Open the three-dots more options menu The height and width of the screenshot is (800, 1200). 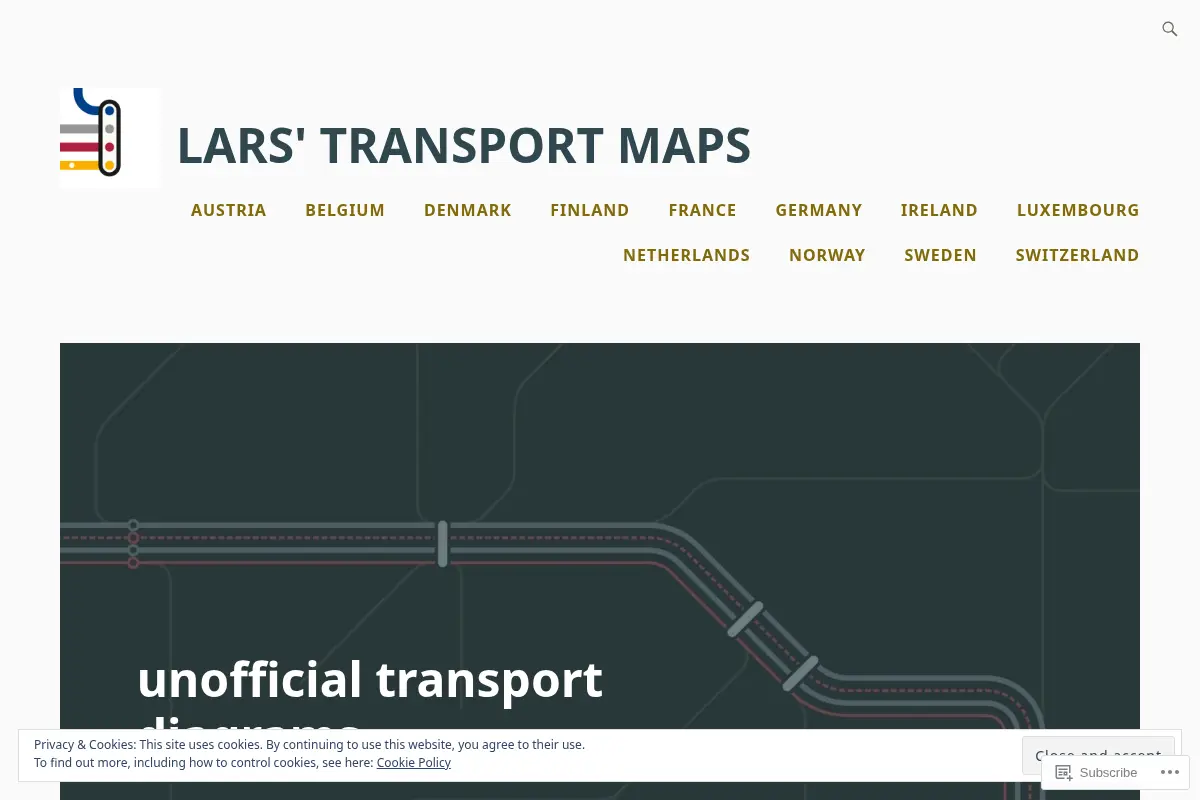(x=1169, y=772)
